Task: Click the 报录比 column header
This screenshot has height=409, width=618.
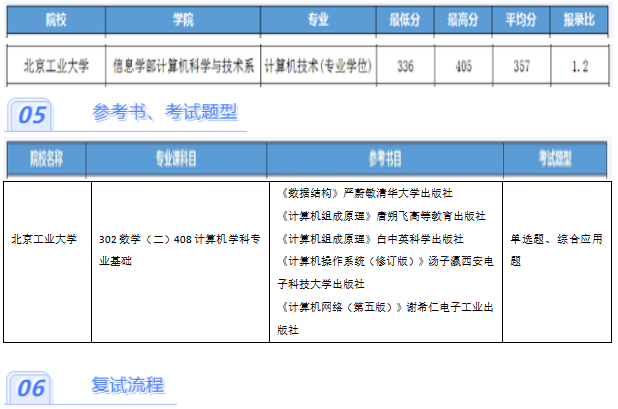Action: [x=579, y=19]
